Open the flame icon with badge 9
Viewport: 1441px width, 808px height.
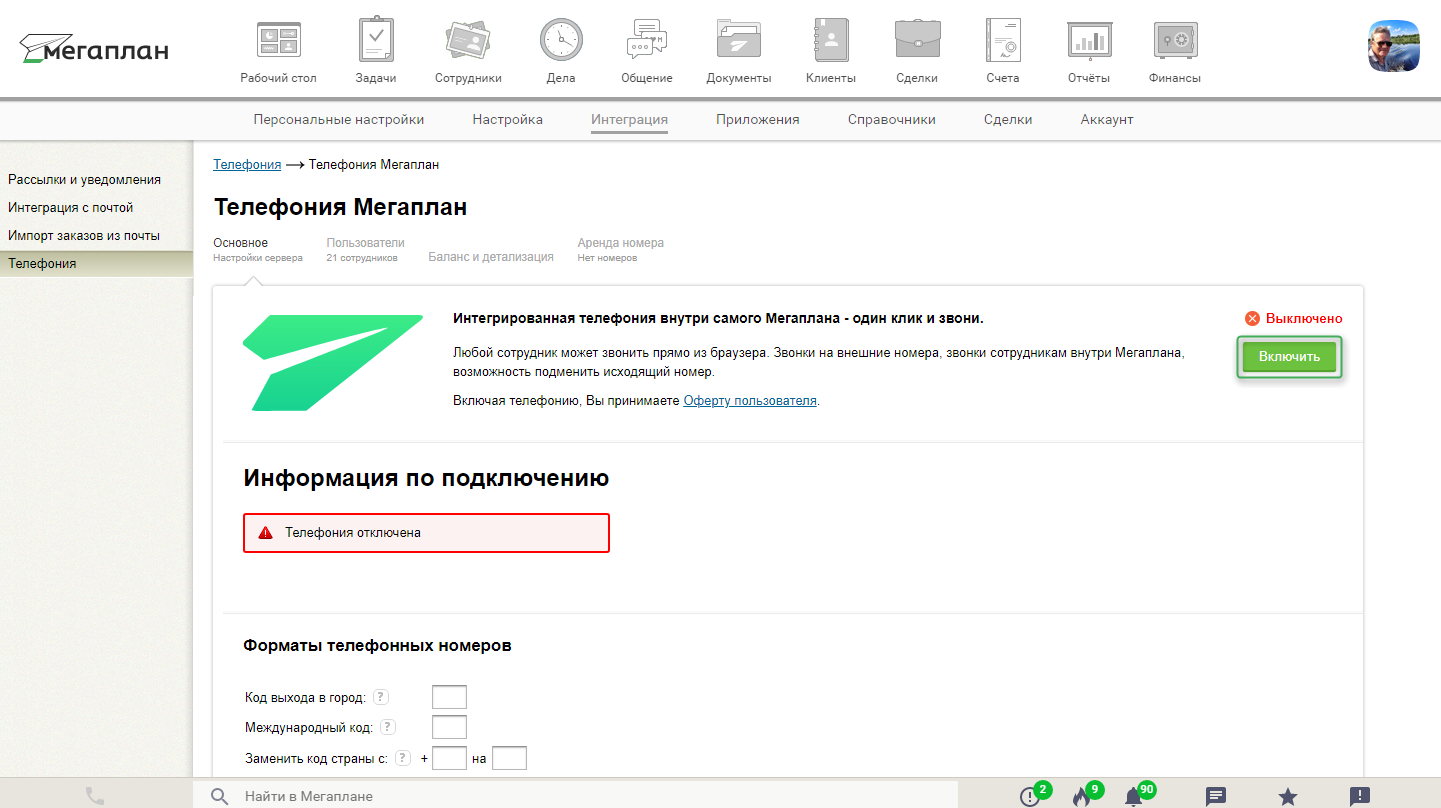[1081, 796]
